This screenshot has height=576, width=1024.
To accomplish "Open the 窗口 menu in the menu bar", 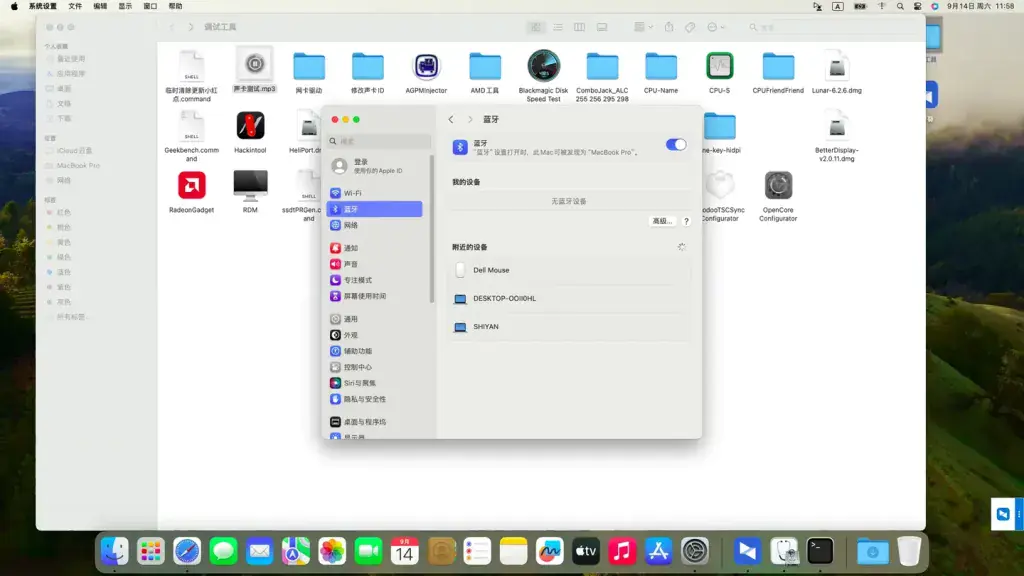I will coord(150,6).
